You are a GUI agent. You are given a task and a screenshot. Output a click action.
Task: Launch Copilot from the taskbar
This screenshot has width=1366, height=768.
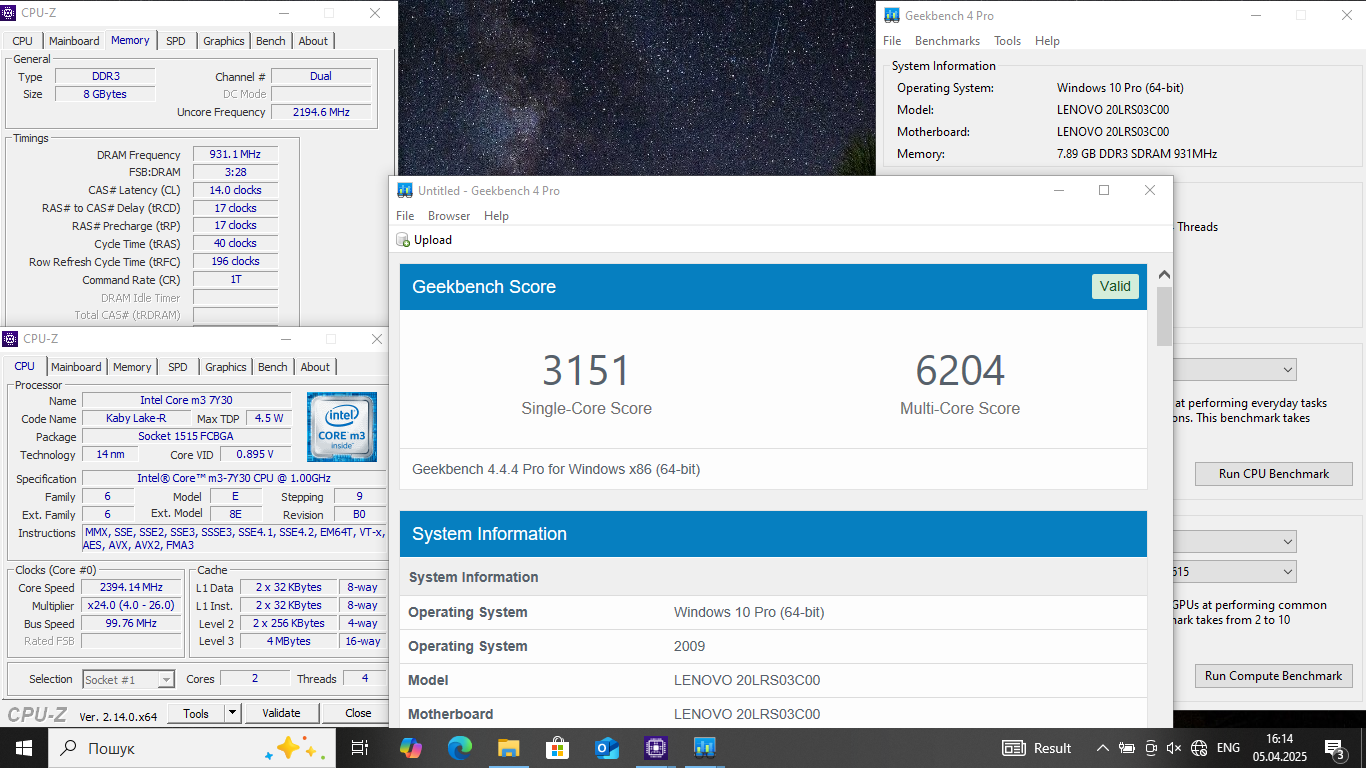point(410,748)
